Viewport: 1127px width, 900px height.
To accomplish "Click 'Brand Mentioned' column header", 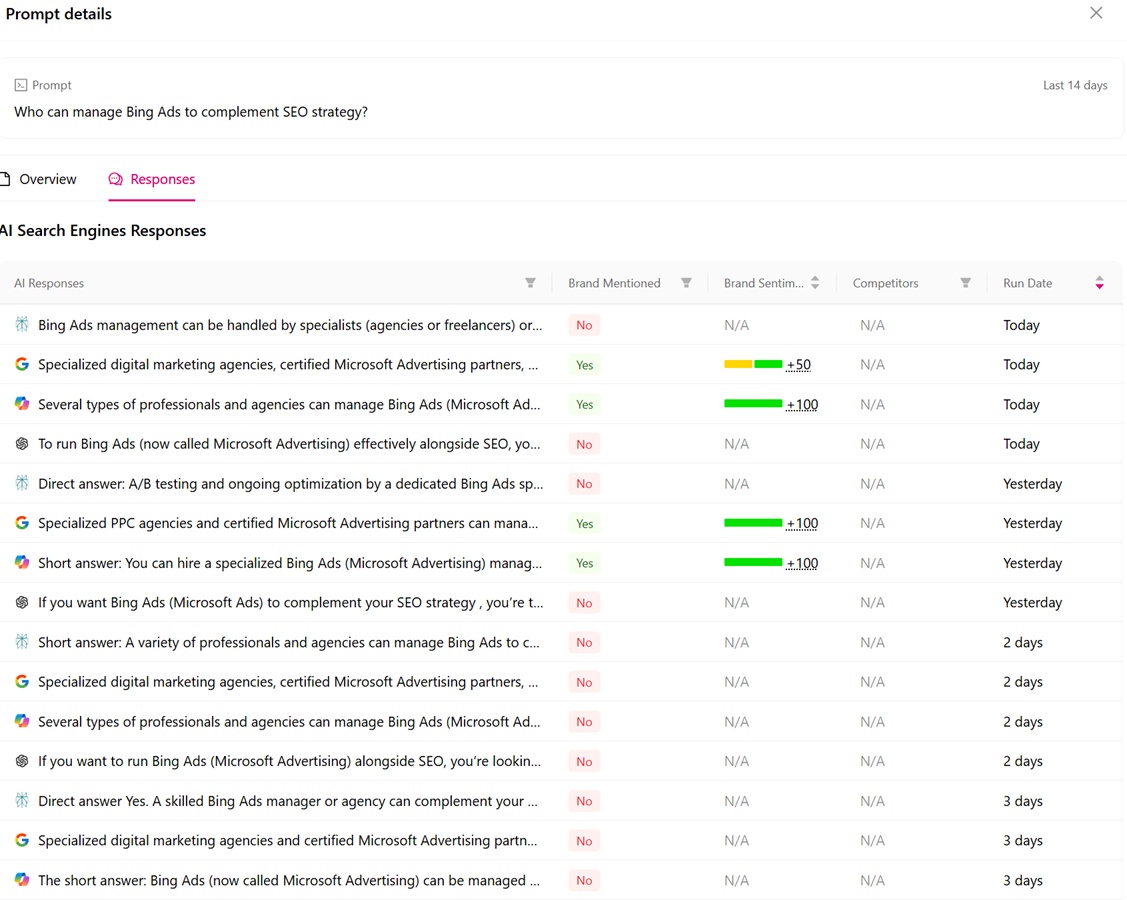I will [x=615, y=283].
